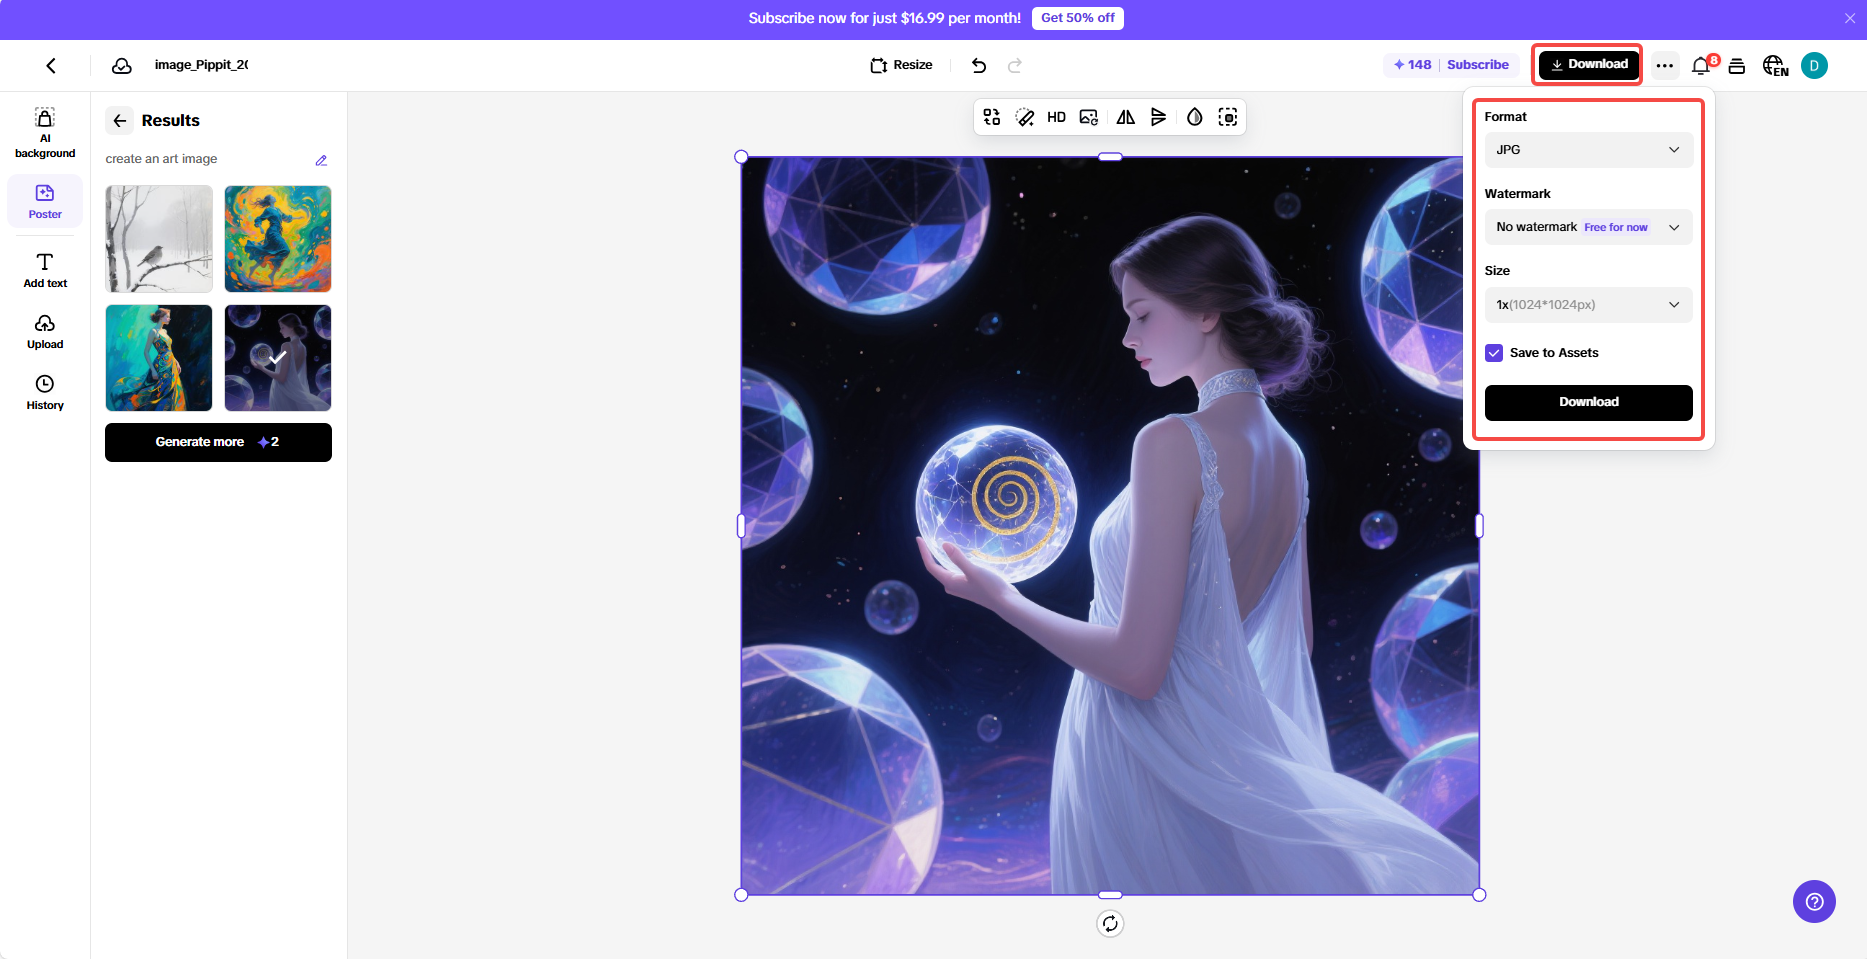The height and width of the screenshot is (959, 1867).
Task: Click the dashed frame crop icon
Action: tap(1228, 117)
